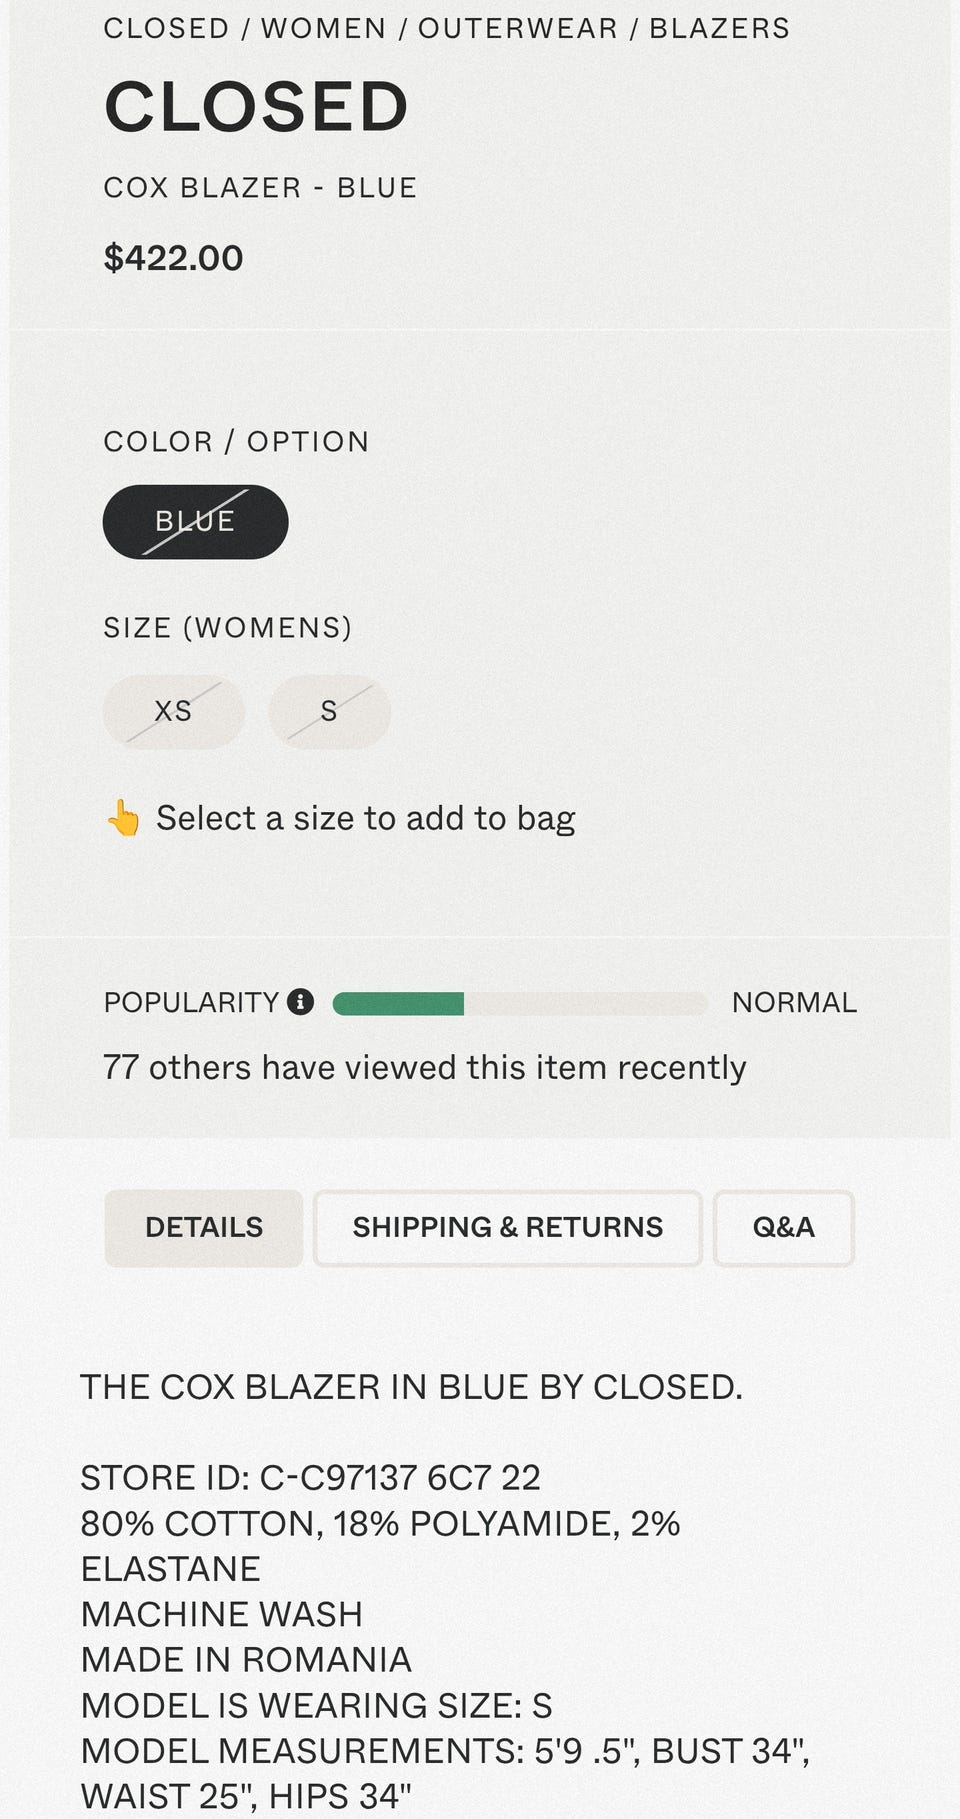The height and width of the screenshot is (1819, 960).
Task: Click the large CLOSED brand heading
Action: coord(256,107)
